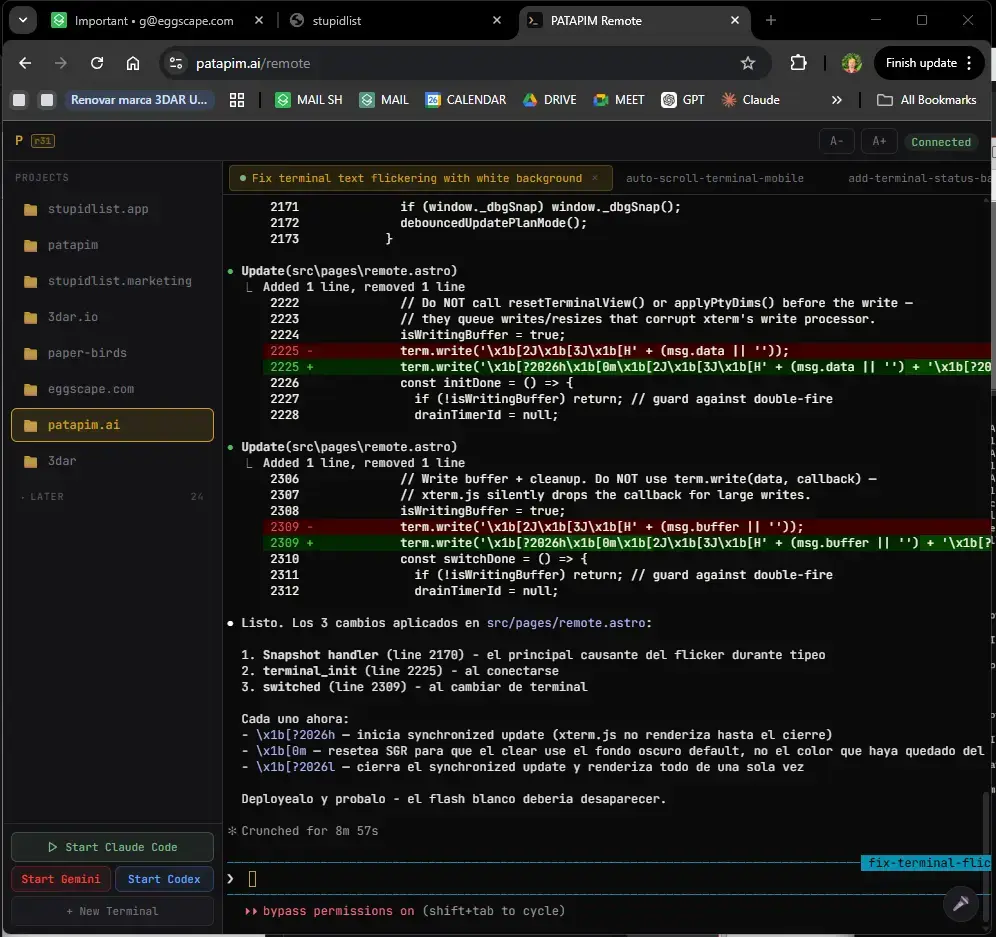Decrease font size with A- button
Viewport: 996px width, 937px height.
point(837,141)
